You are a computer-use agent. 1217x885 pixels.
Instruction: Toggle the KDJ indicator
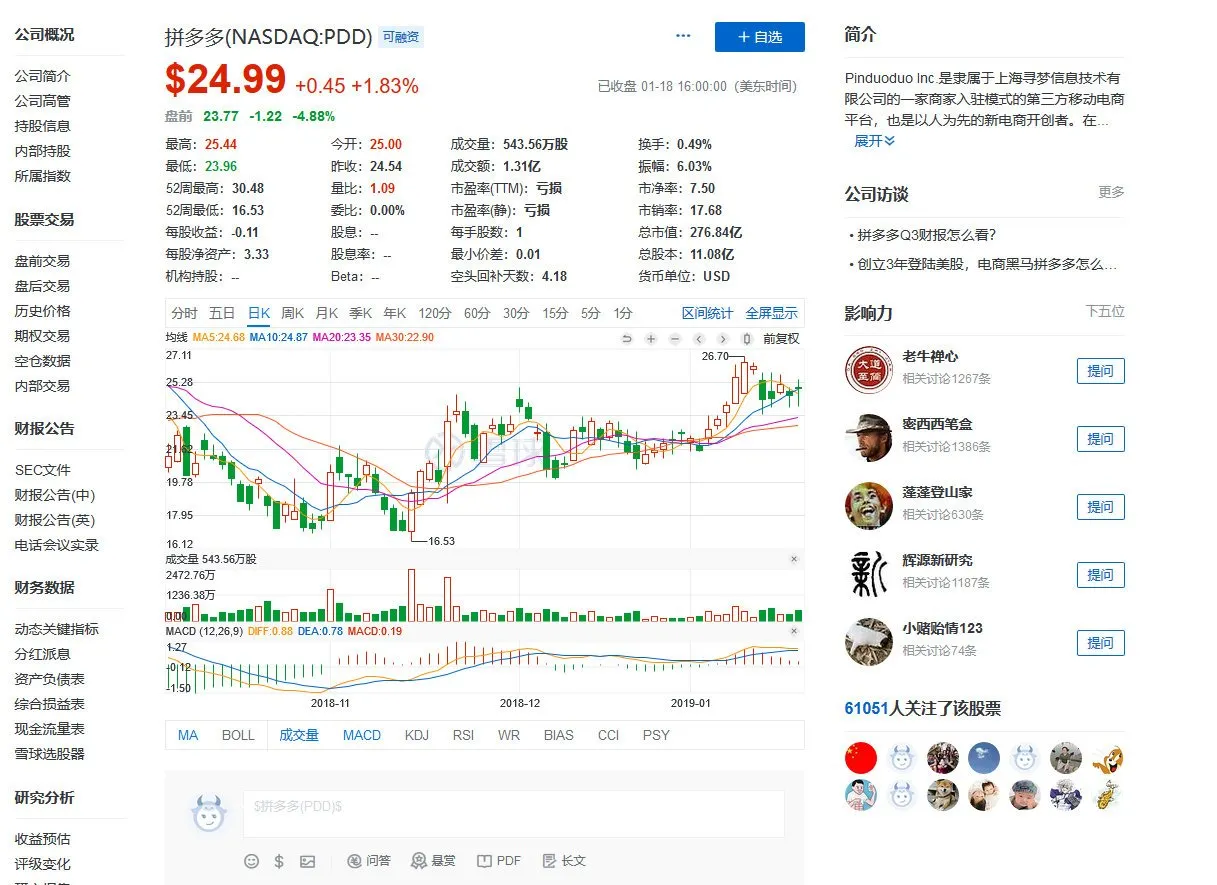point(417,735)
